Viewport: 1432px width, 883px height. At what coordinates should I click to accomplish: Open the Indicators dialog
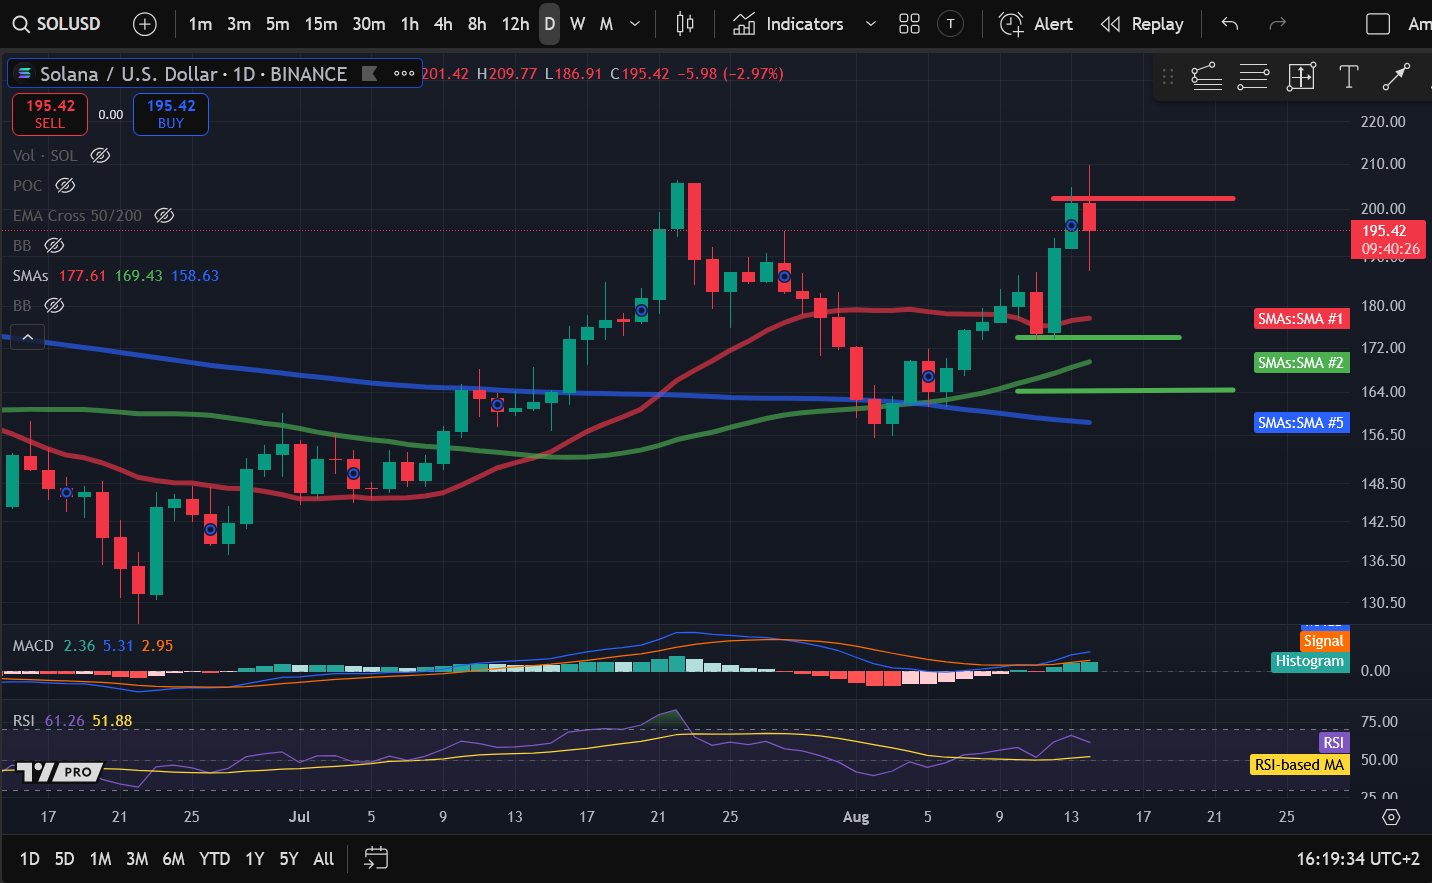pos(788,24)
